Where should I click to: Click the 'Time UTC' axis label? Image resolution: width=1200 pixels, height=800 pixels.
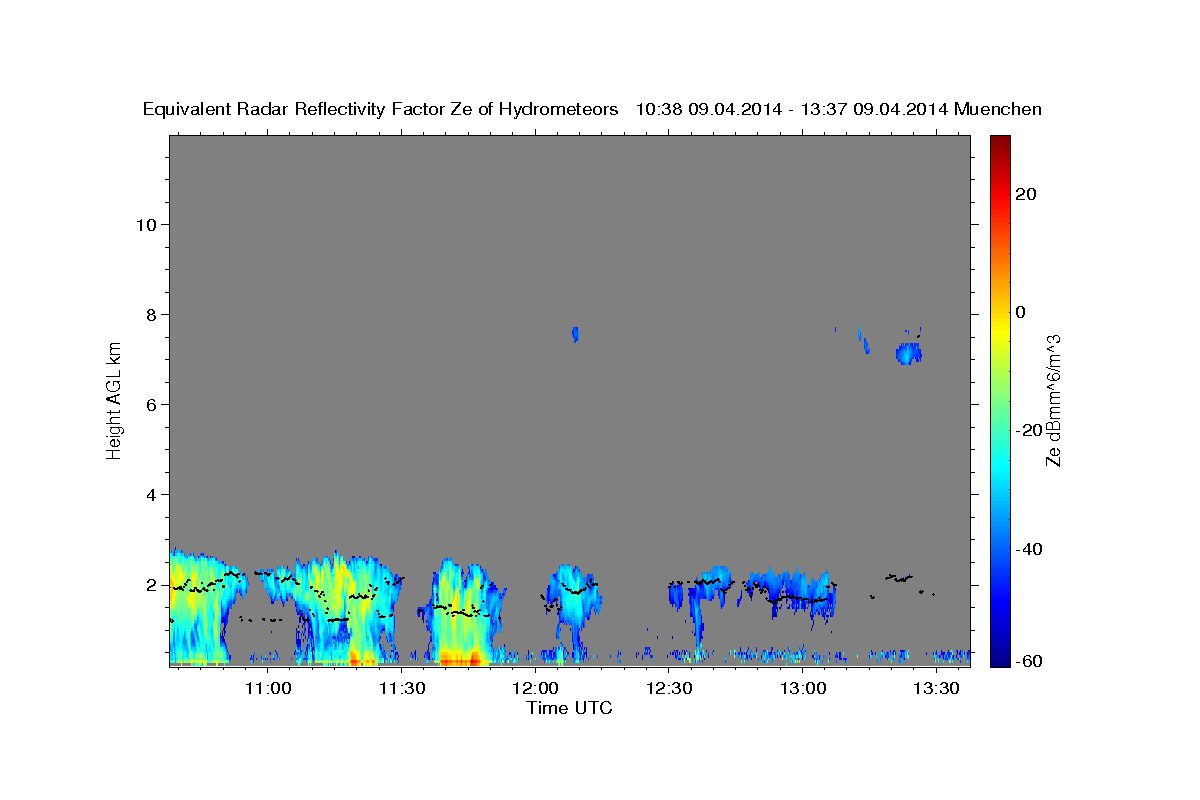tap(569, 708)
